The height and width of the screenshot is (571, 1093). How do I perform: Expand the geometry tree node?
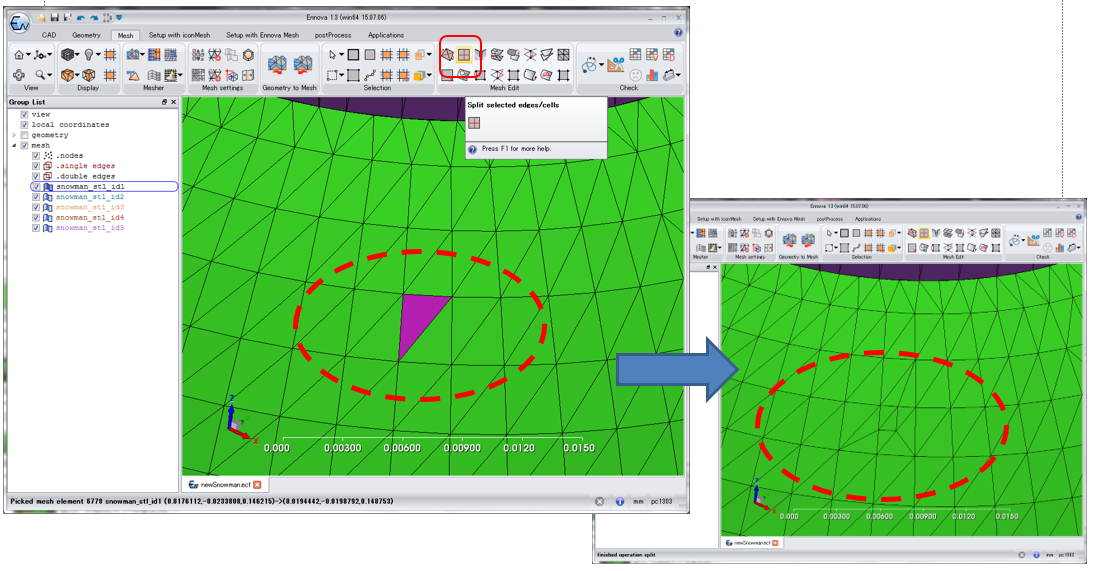14,135
